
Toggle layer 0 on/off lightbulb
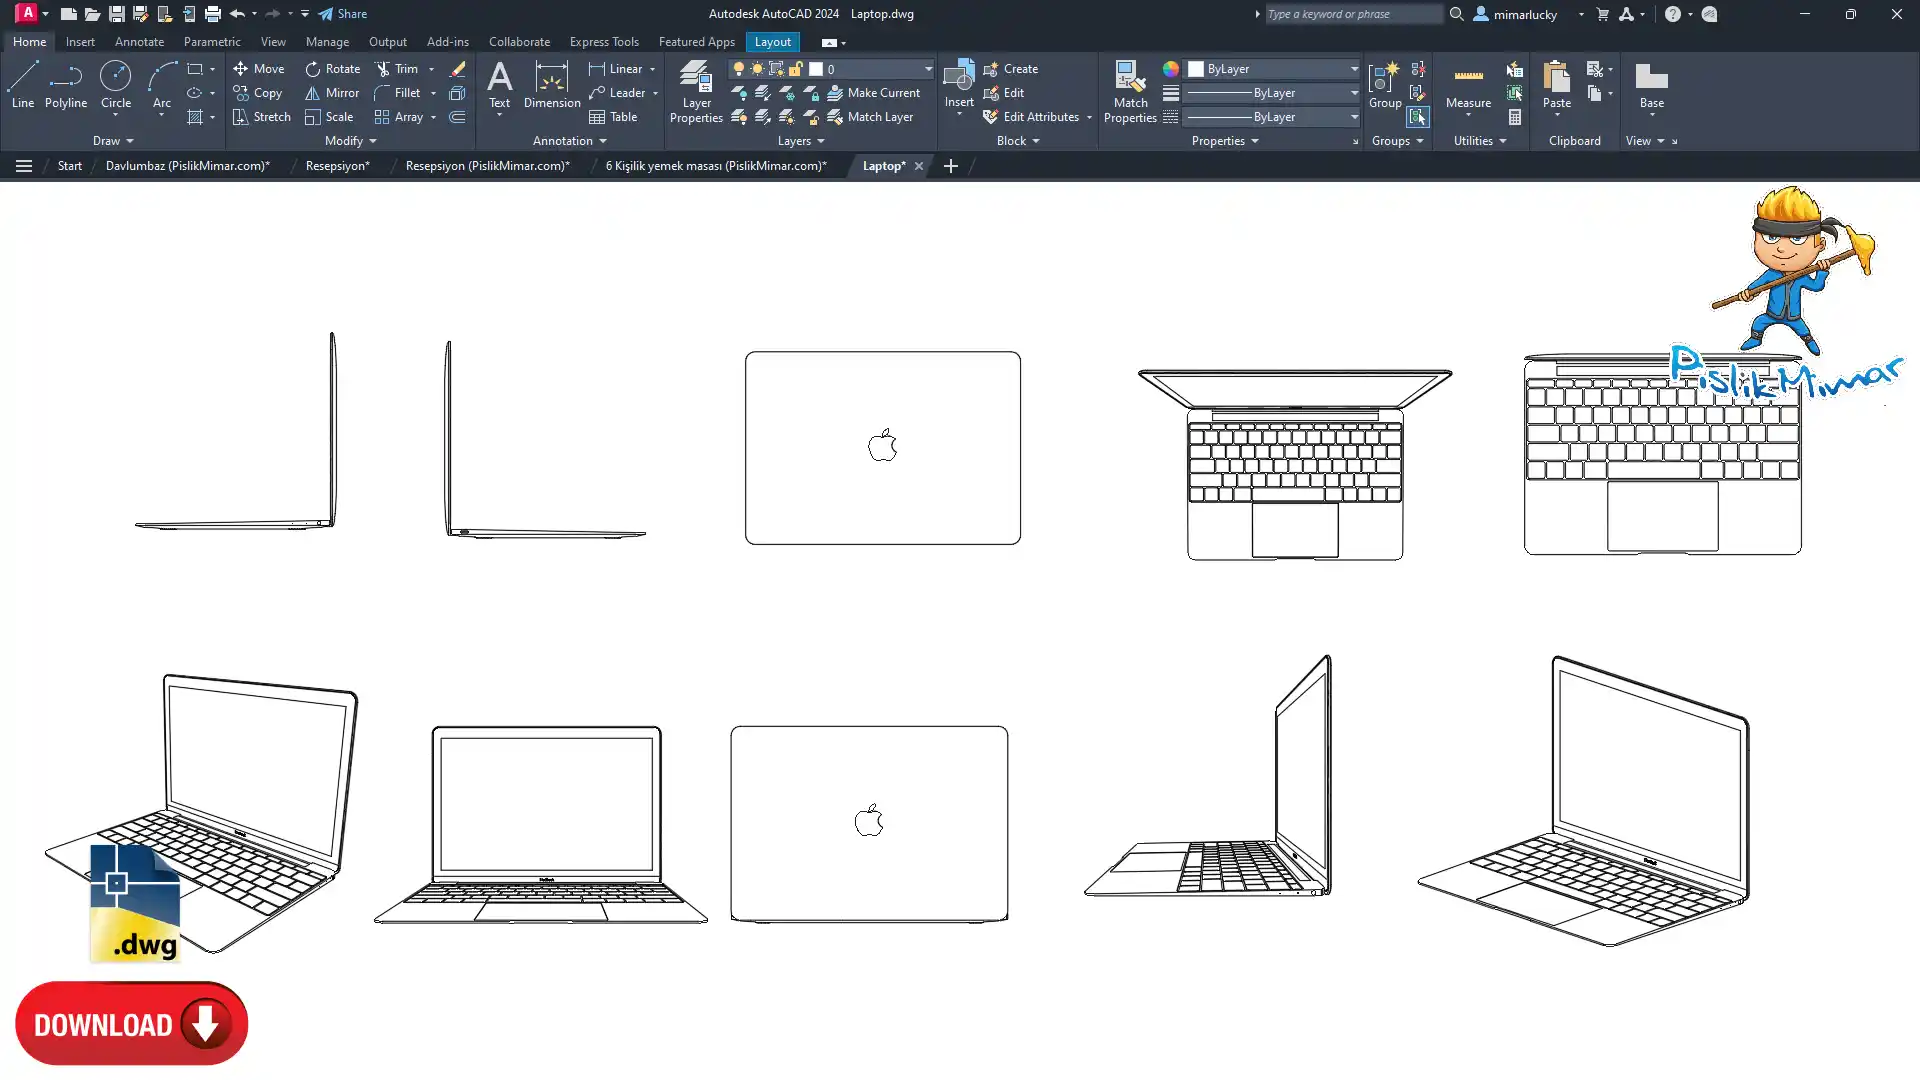point(739,69)
